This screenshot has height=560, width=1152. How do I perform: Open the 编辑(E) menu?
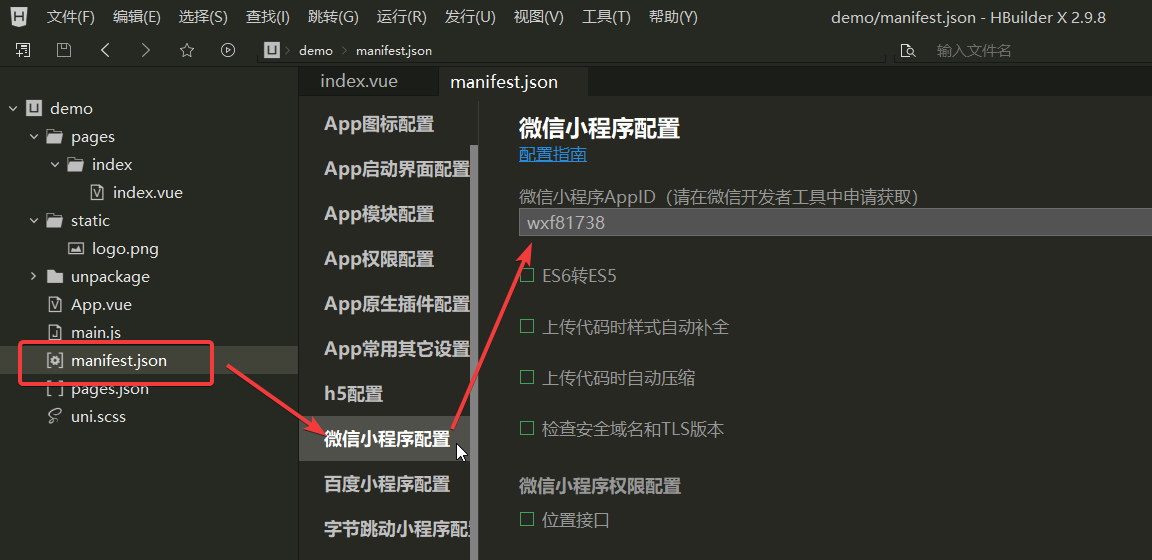coord(137,17)
